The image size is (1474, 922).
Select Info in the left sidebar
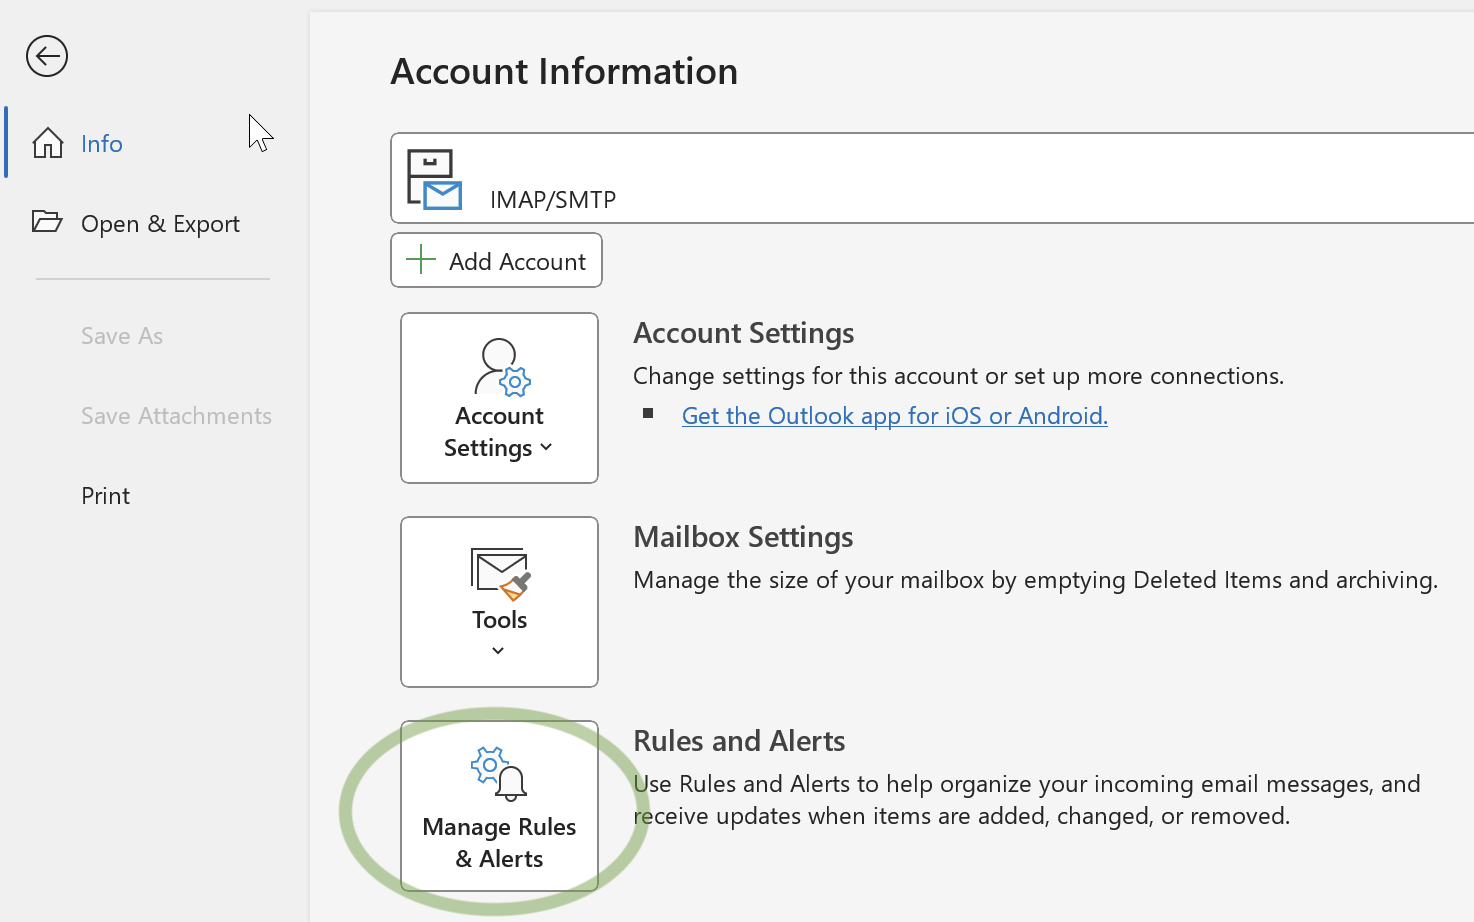[x=101, y=143]
